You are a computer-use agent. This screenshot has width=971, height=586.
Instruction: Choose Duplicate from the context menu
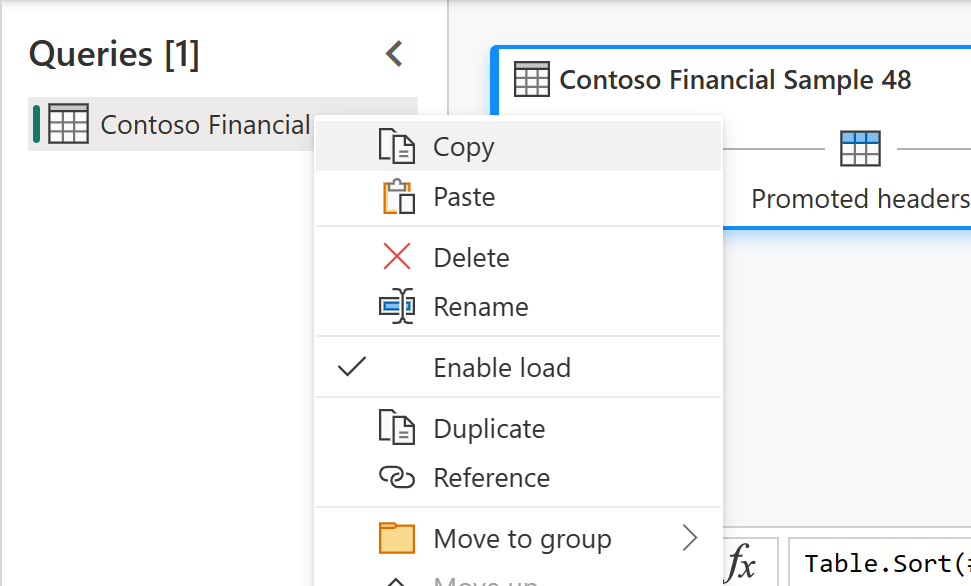point(489,428)
